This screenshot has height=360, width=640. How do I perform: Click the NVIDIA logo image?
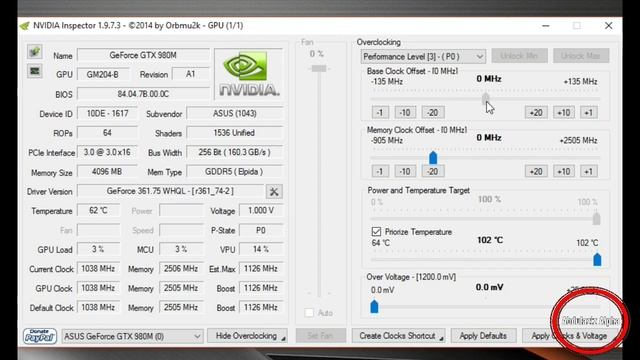[x=249, y=74]
